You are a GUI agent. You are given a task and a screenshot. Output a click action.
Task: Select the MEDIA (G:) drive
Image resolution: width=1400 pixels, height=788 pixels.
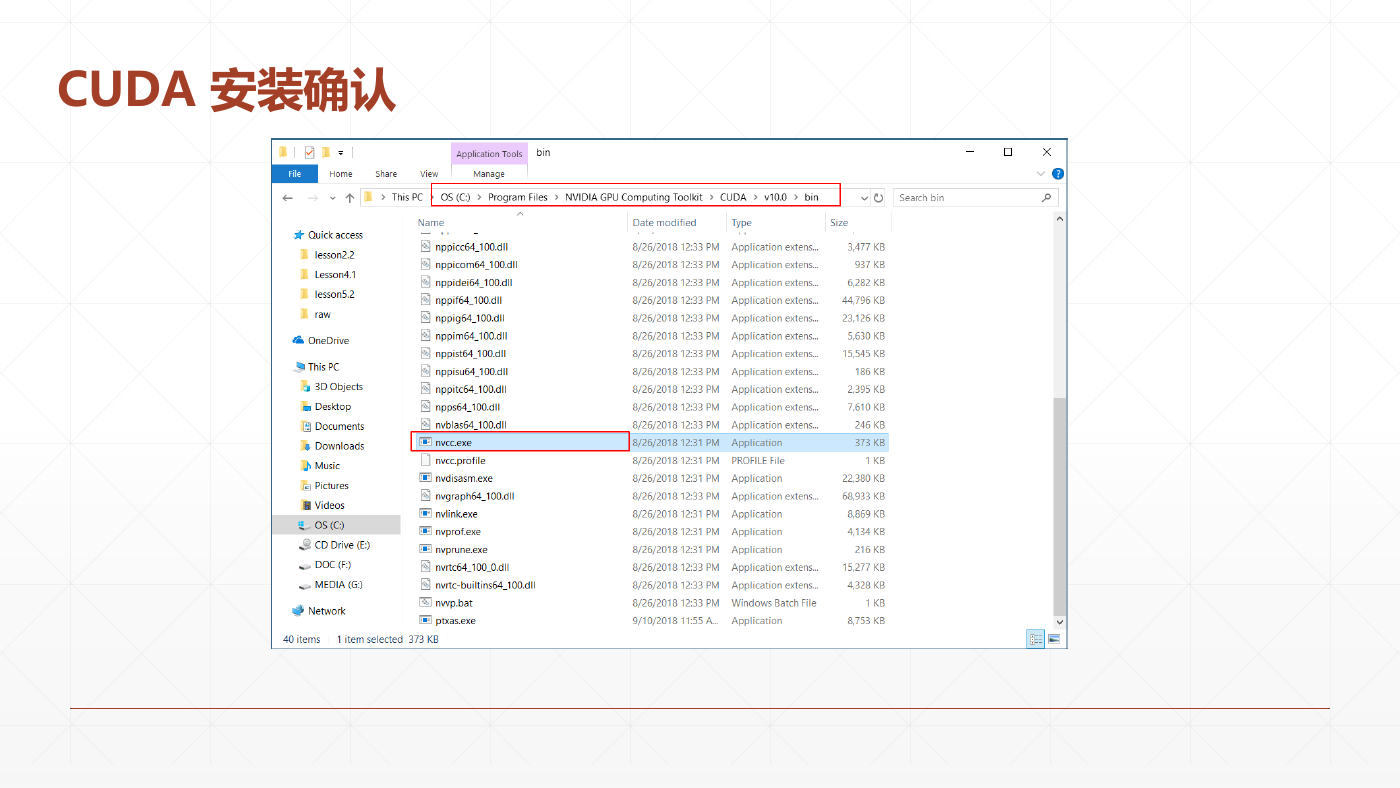(x=338, y=585)
